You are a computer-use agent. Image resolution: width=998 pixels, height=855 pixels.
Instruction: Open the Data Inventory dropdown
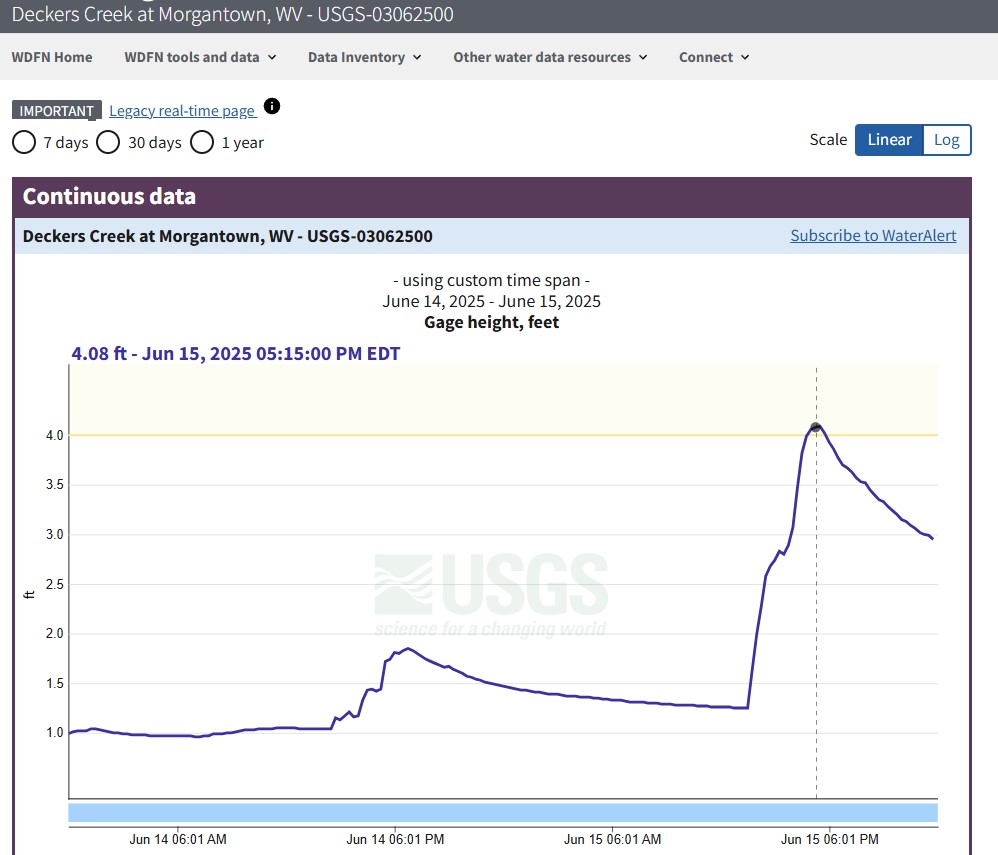364,57
